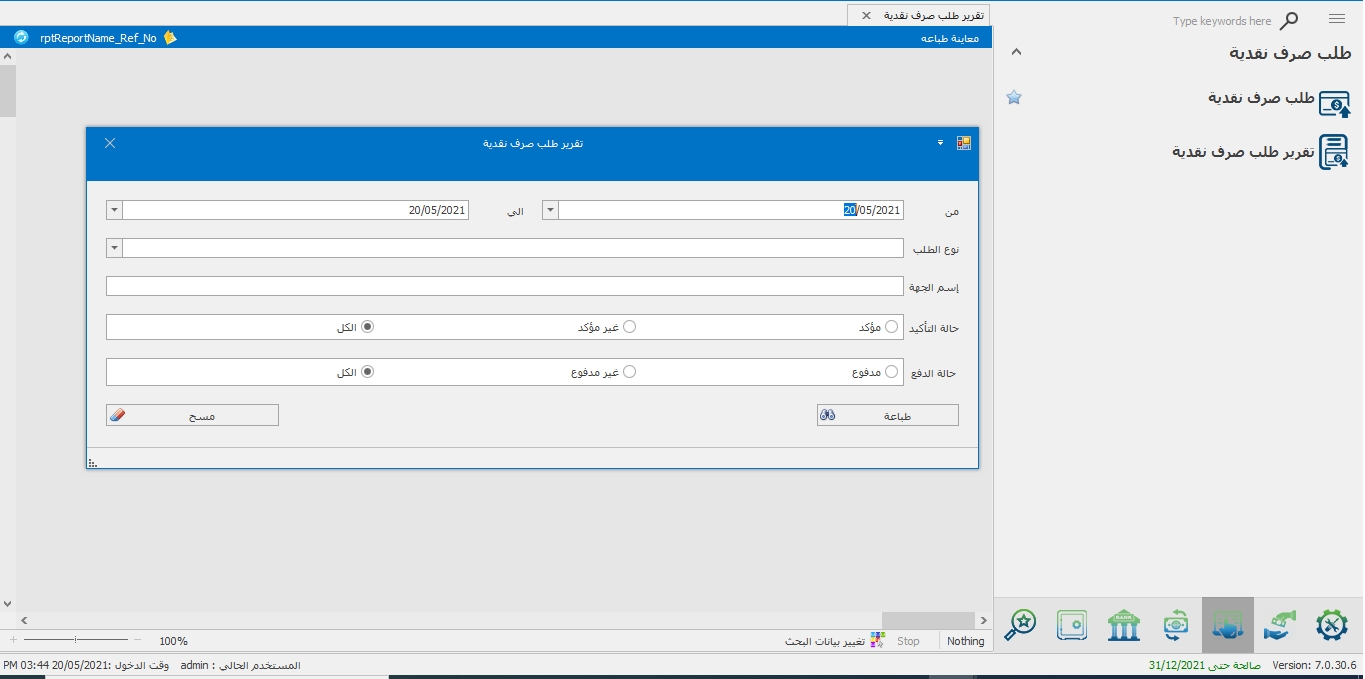Open the money exchange arrows module icon

(1176, 625)
